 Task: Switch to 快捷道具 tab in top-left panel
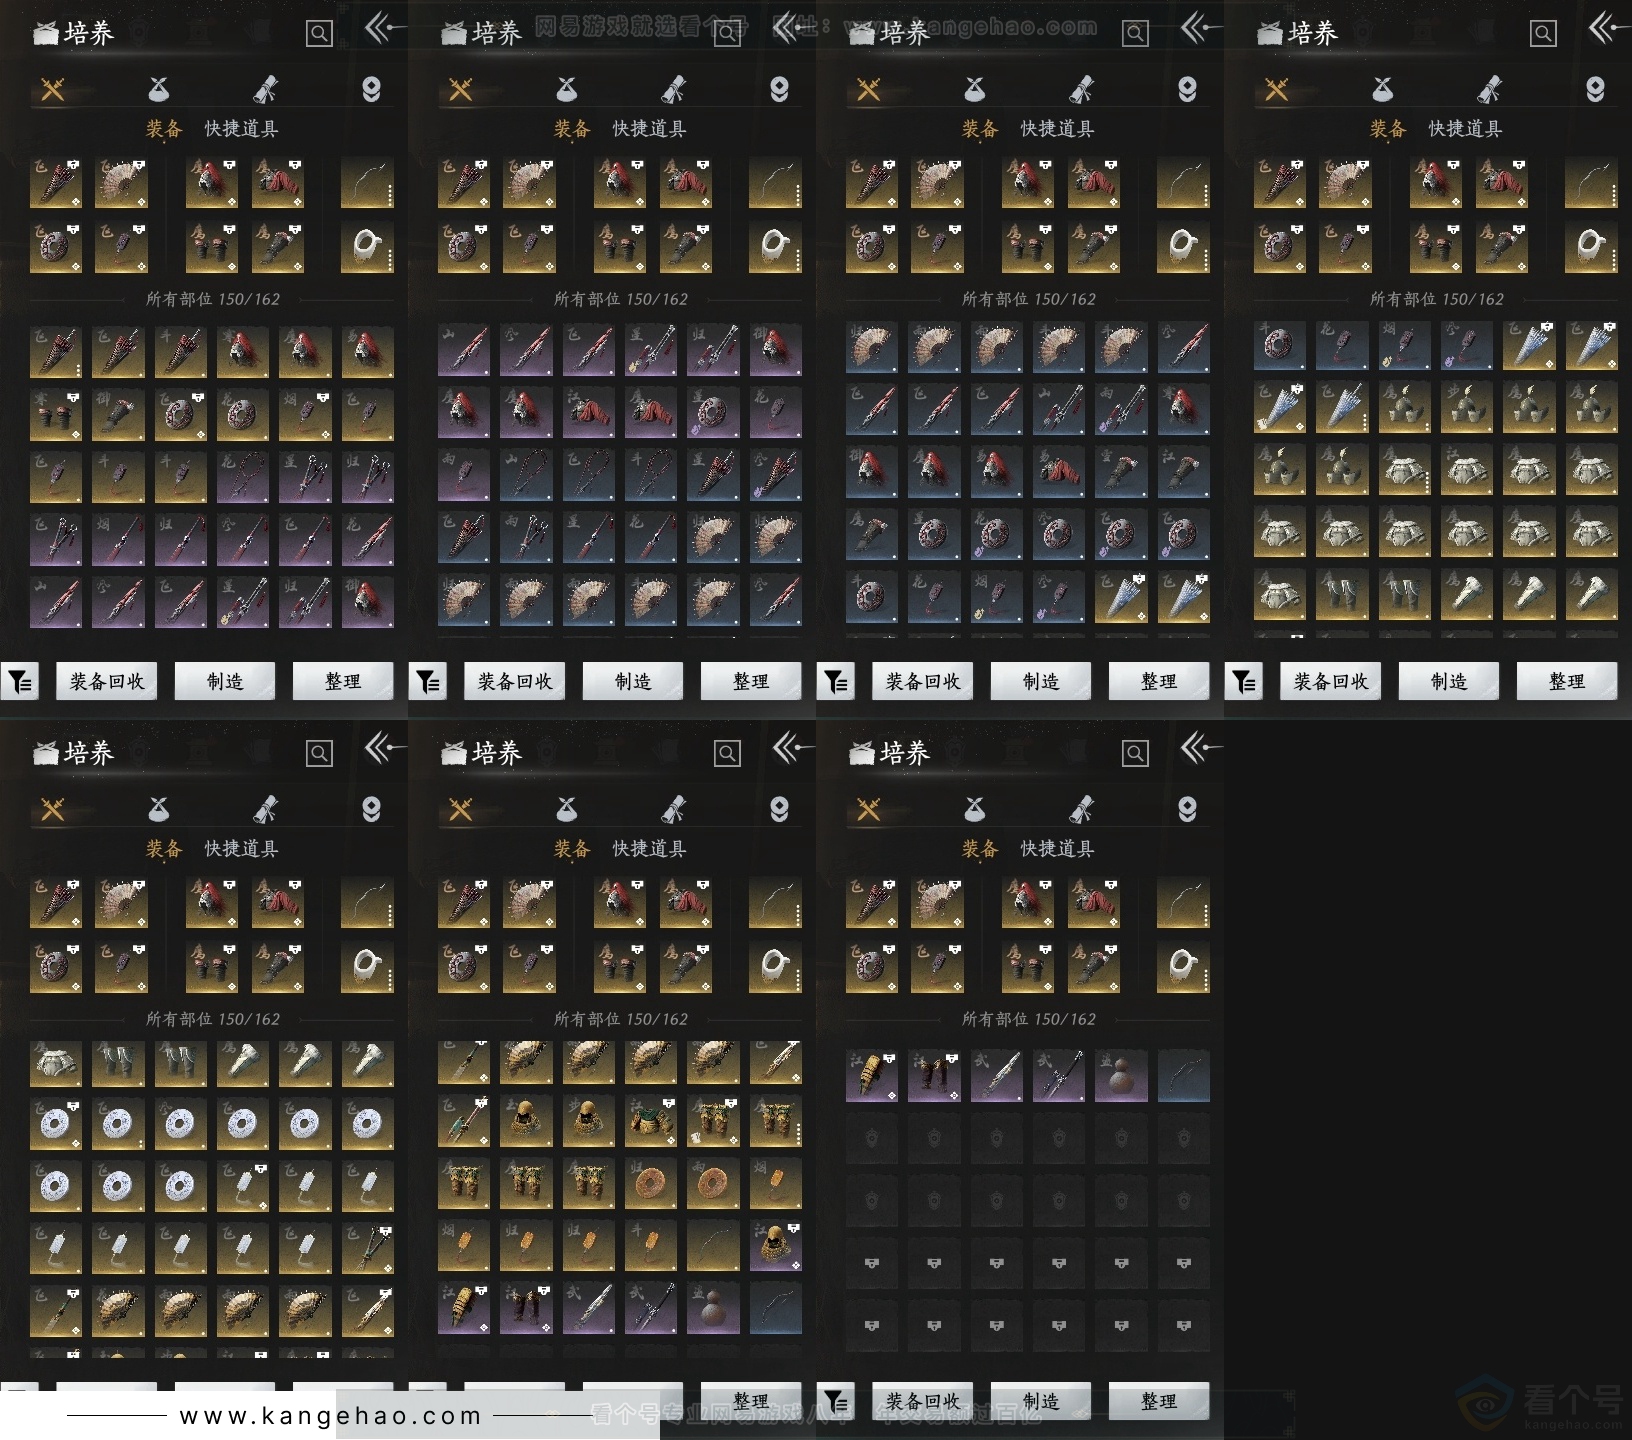241,129
